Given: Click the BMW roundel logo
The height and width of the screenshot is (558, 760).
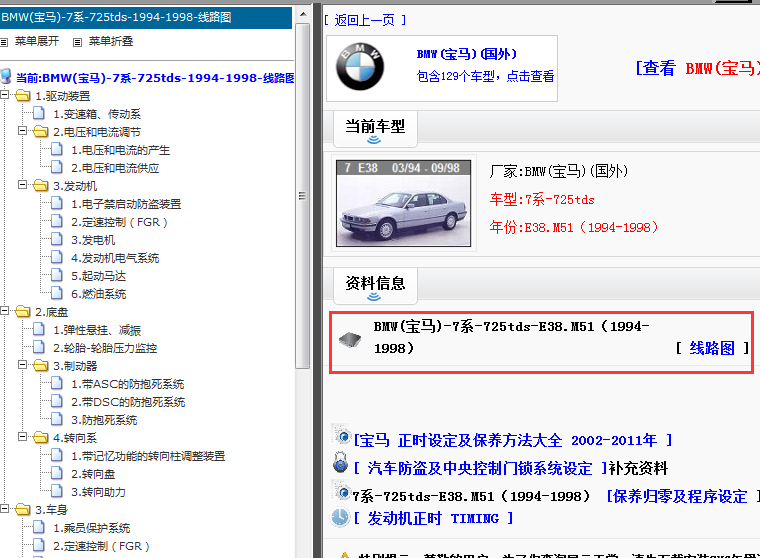Looking at the screenshot, I should point(360,67).
